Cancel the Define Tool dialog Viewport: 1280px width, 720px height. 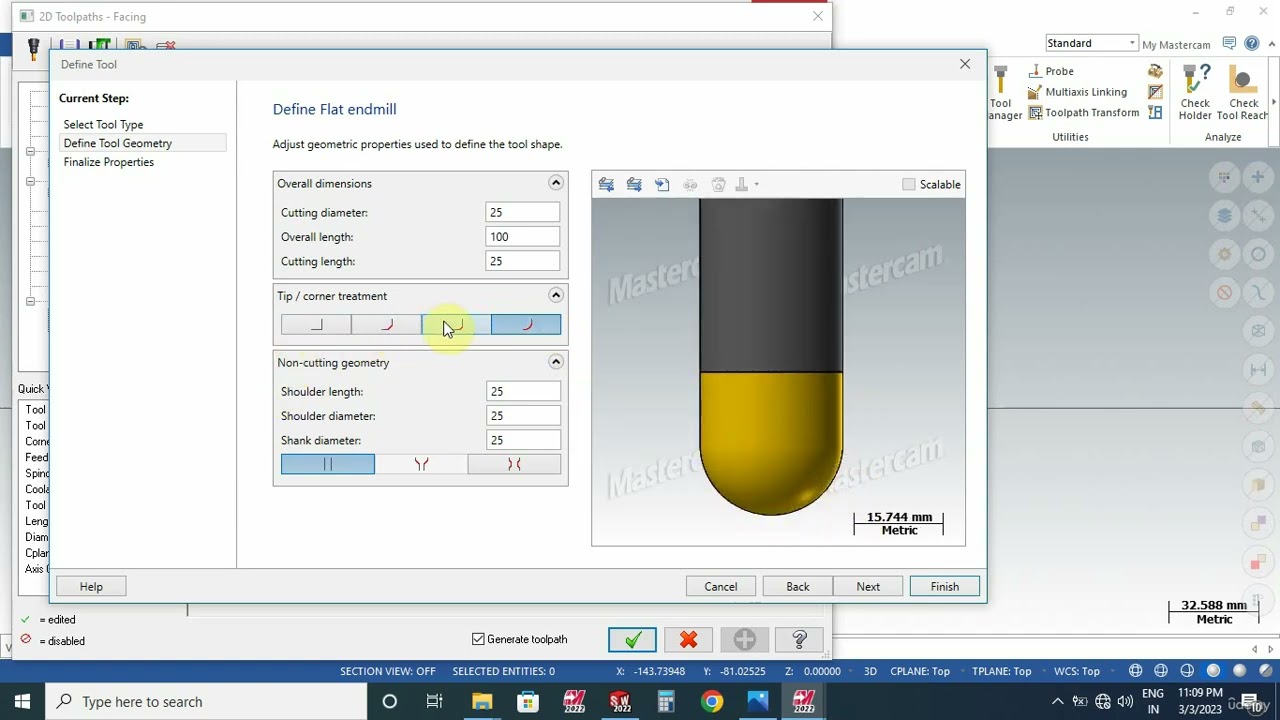(x=720, y=587)
